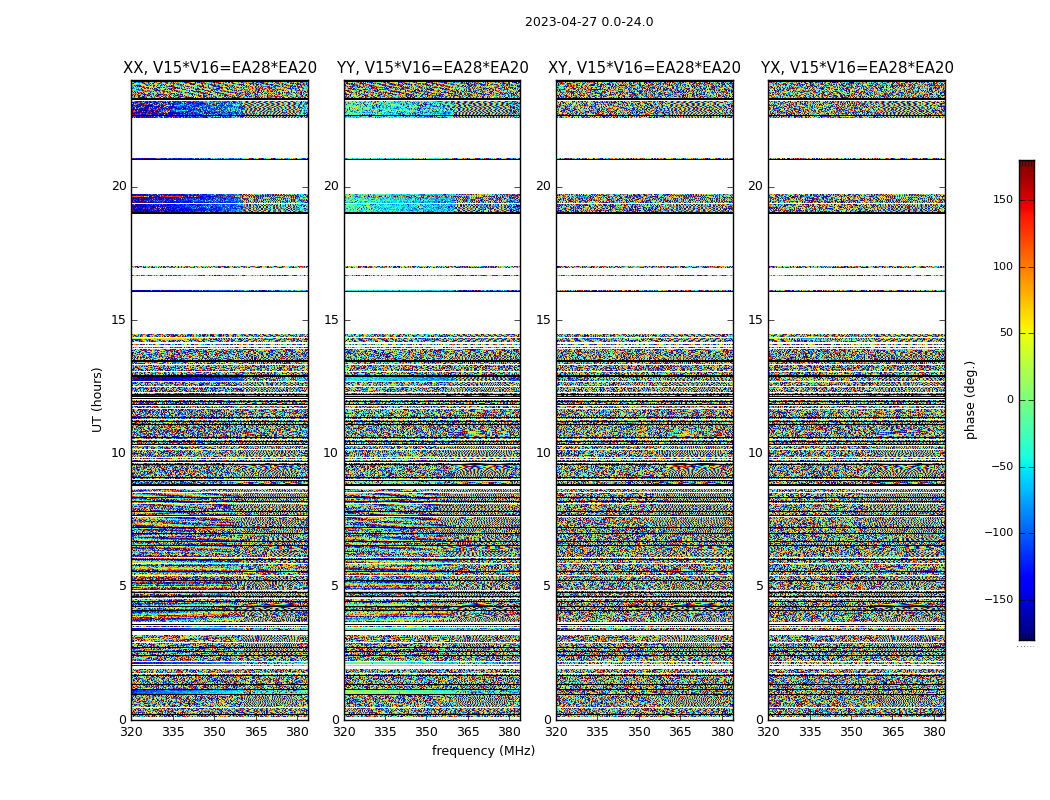This screenshot has width=1050, height=800.
Task: Click the YX, V15*V16=EA28*EA20 panel title
Action: click(857, 68)
